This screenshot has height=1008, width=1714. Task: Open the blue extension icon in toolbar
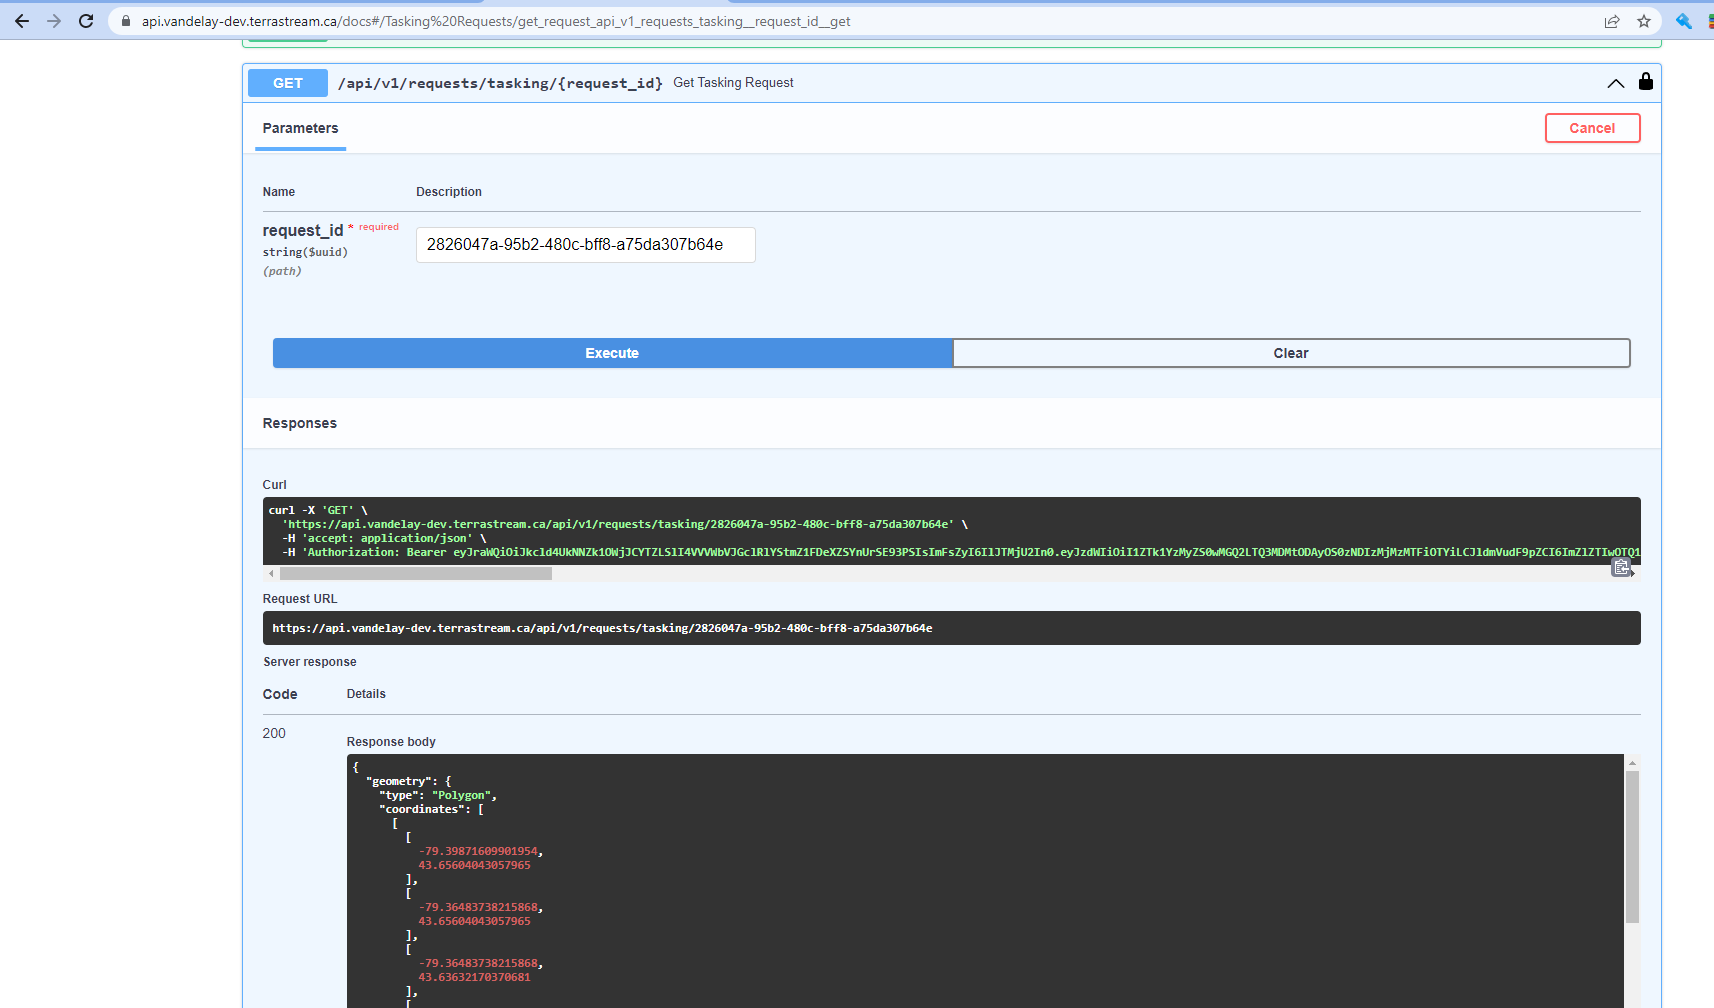coord(1684,21)
